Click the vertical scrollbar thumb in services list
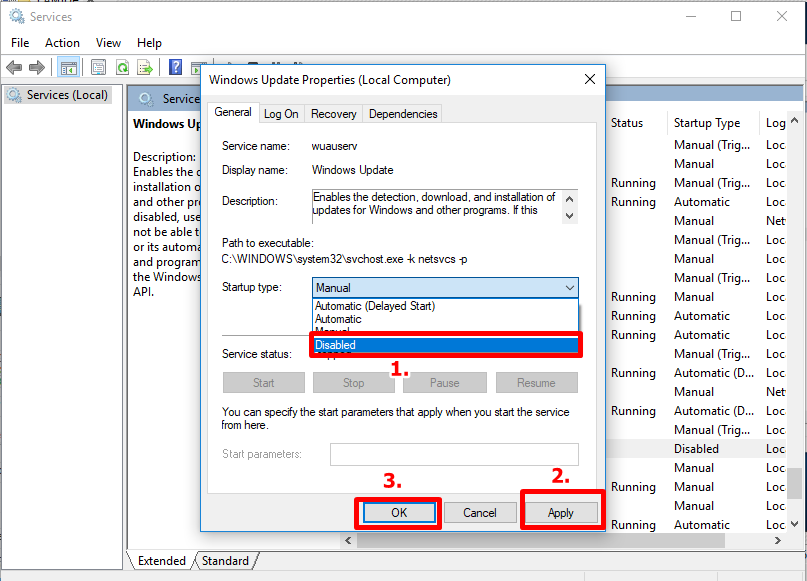This screenshot has width=807, height=581. coord(795,483)
